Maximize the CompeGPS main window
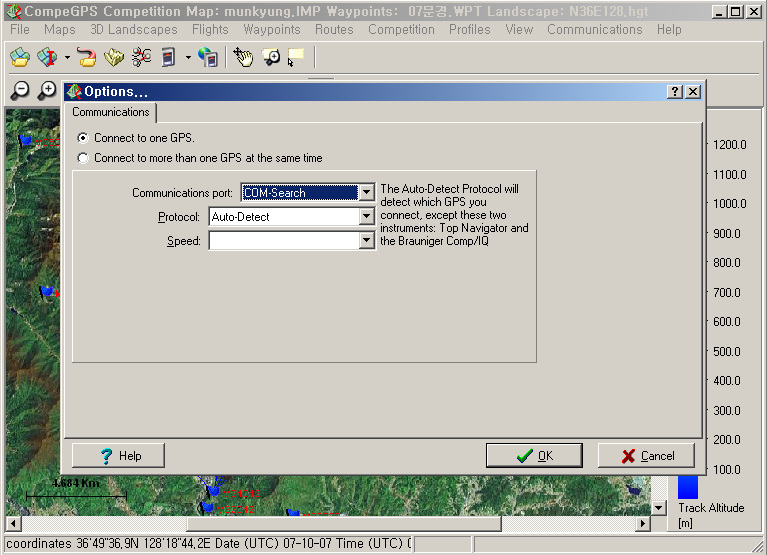The height and width of the screenshot is (555, 767). 735,11
